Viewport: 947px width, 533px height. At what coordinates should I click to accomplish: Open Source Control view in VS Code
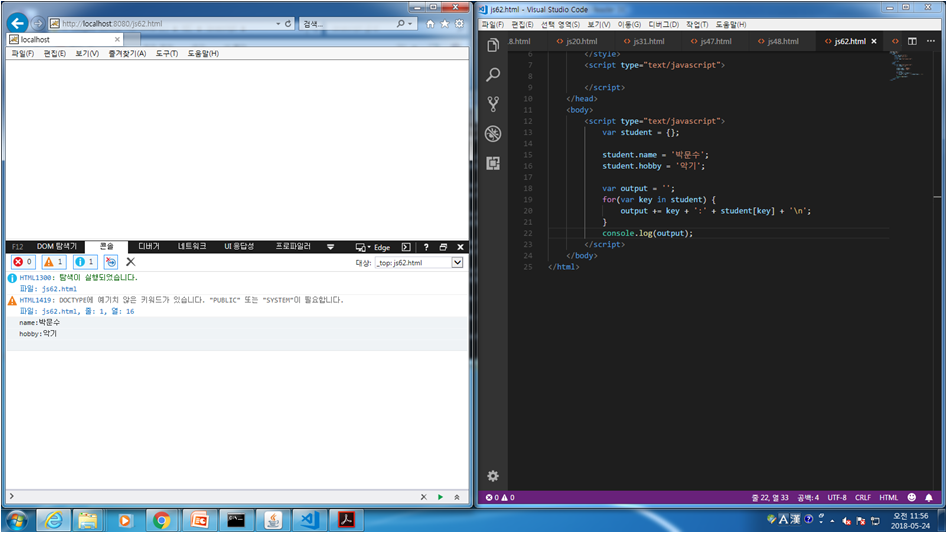click(493, 104)
